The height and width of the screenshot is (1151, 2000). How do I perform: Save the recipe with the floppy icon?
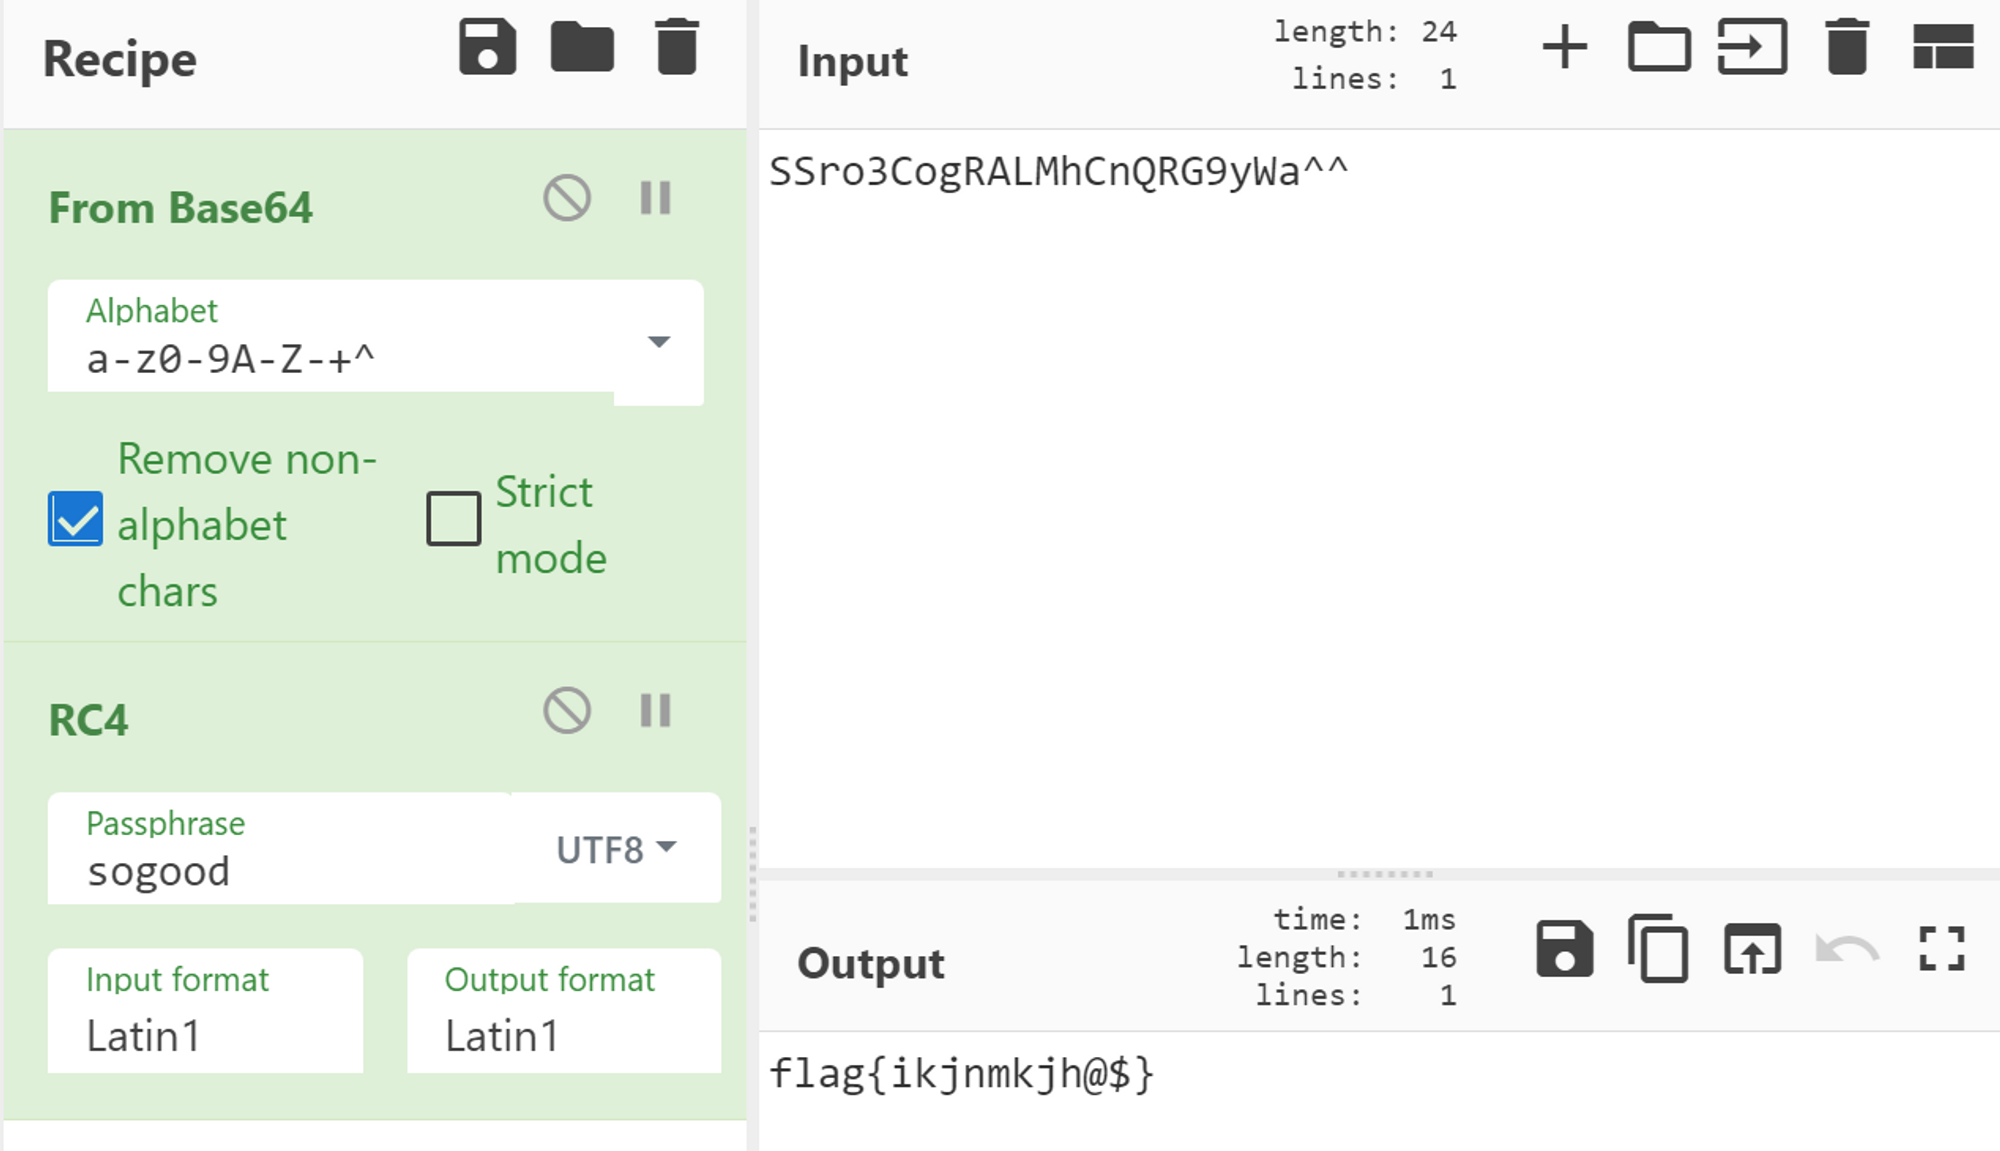point(487,47)
